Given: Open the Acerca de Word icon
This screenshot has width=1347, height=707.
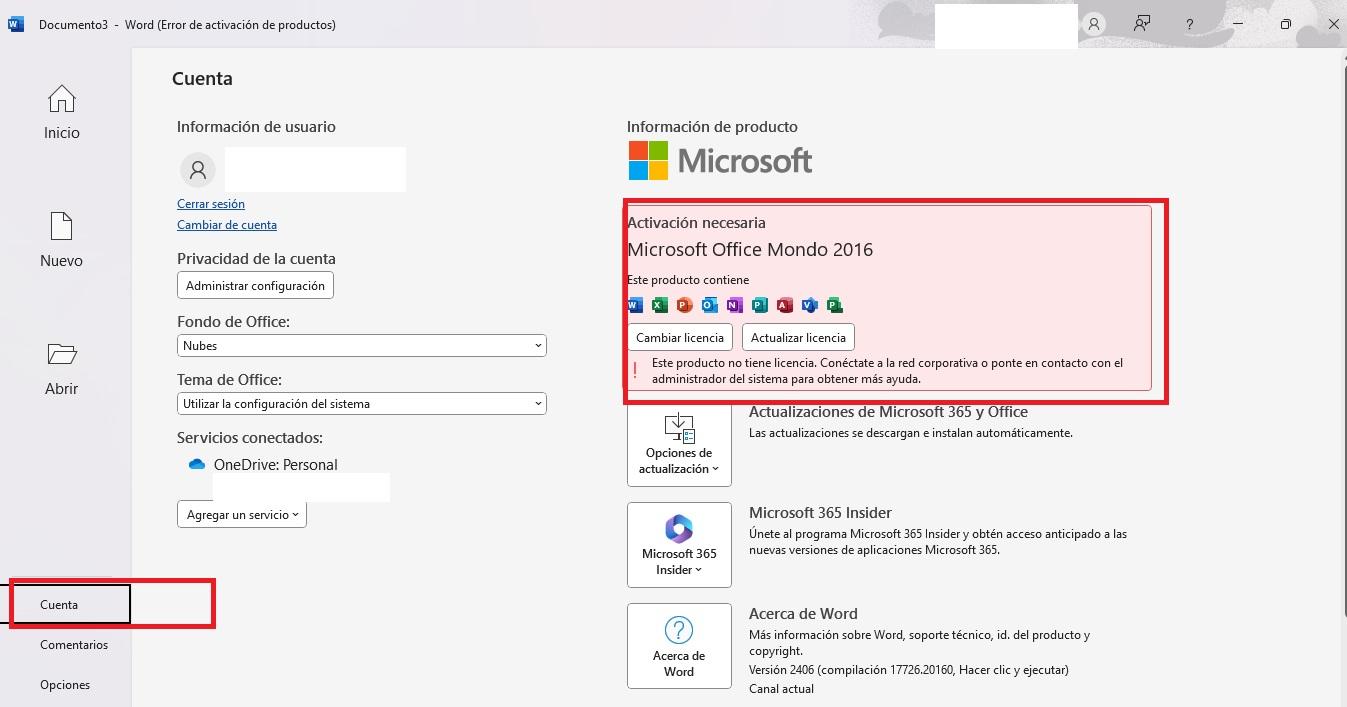Looking at the screenshot, I should (x=679, y=632).
